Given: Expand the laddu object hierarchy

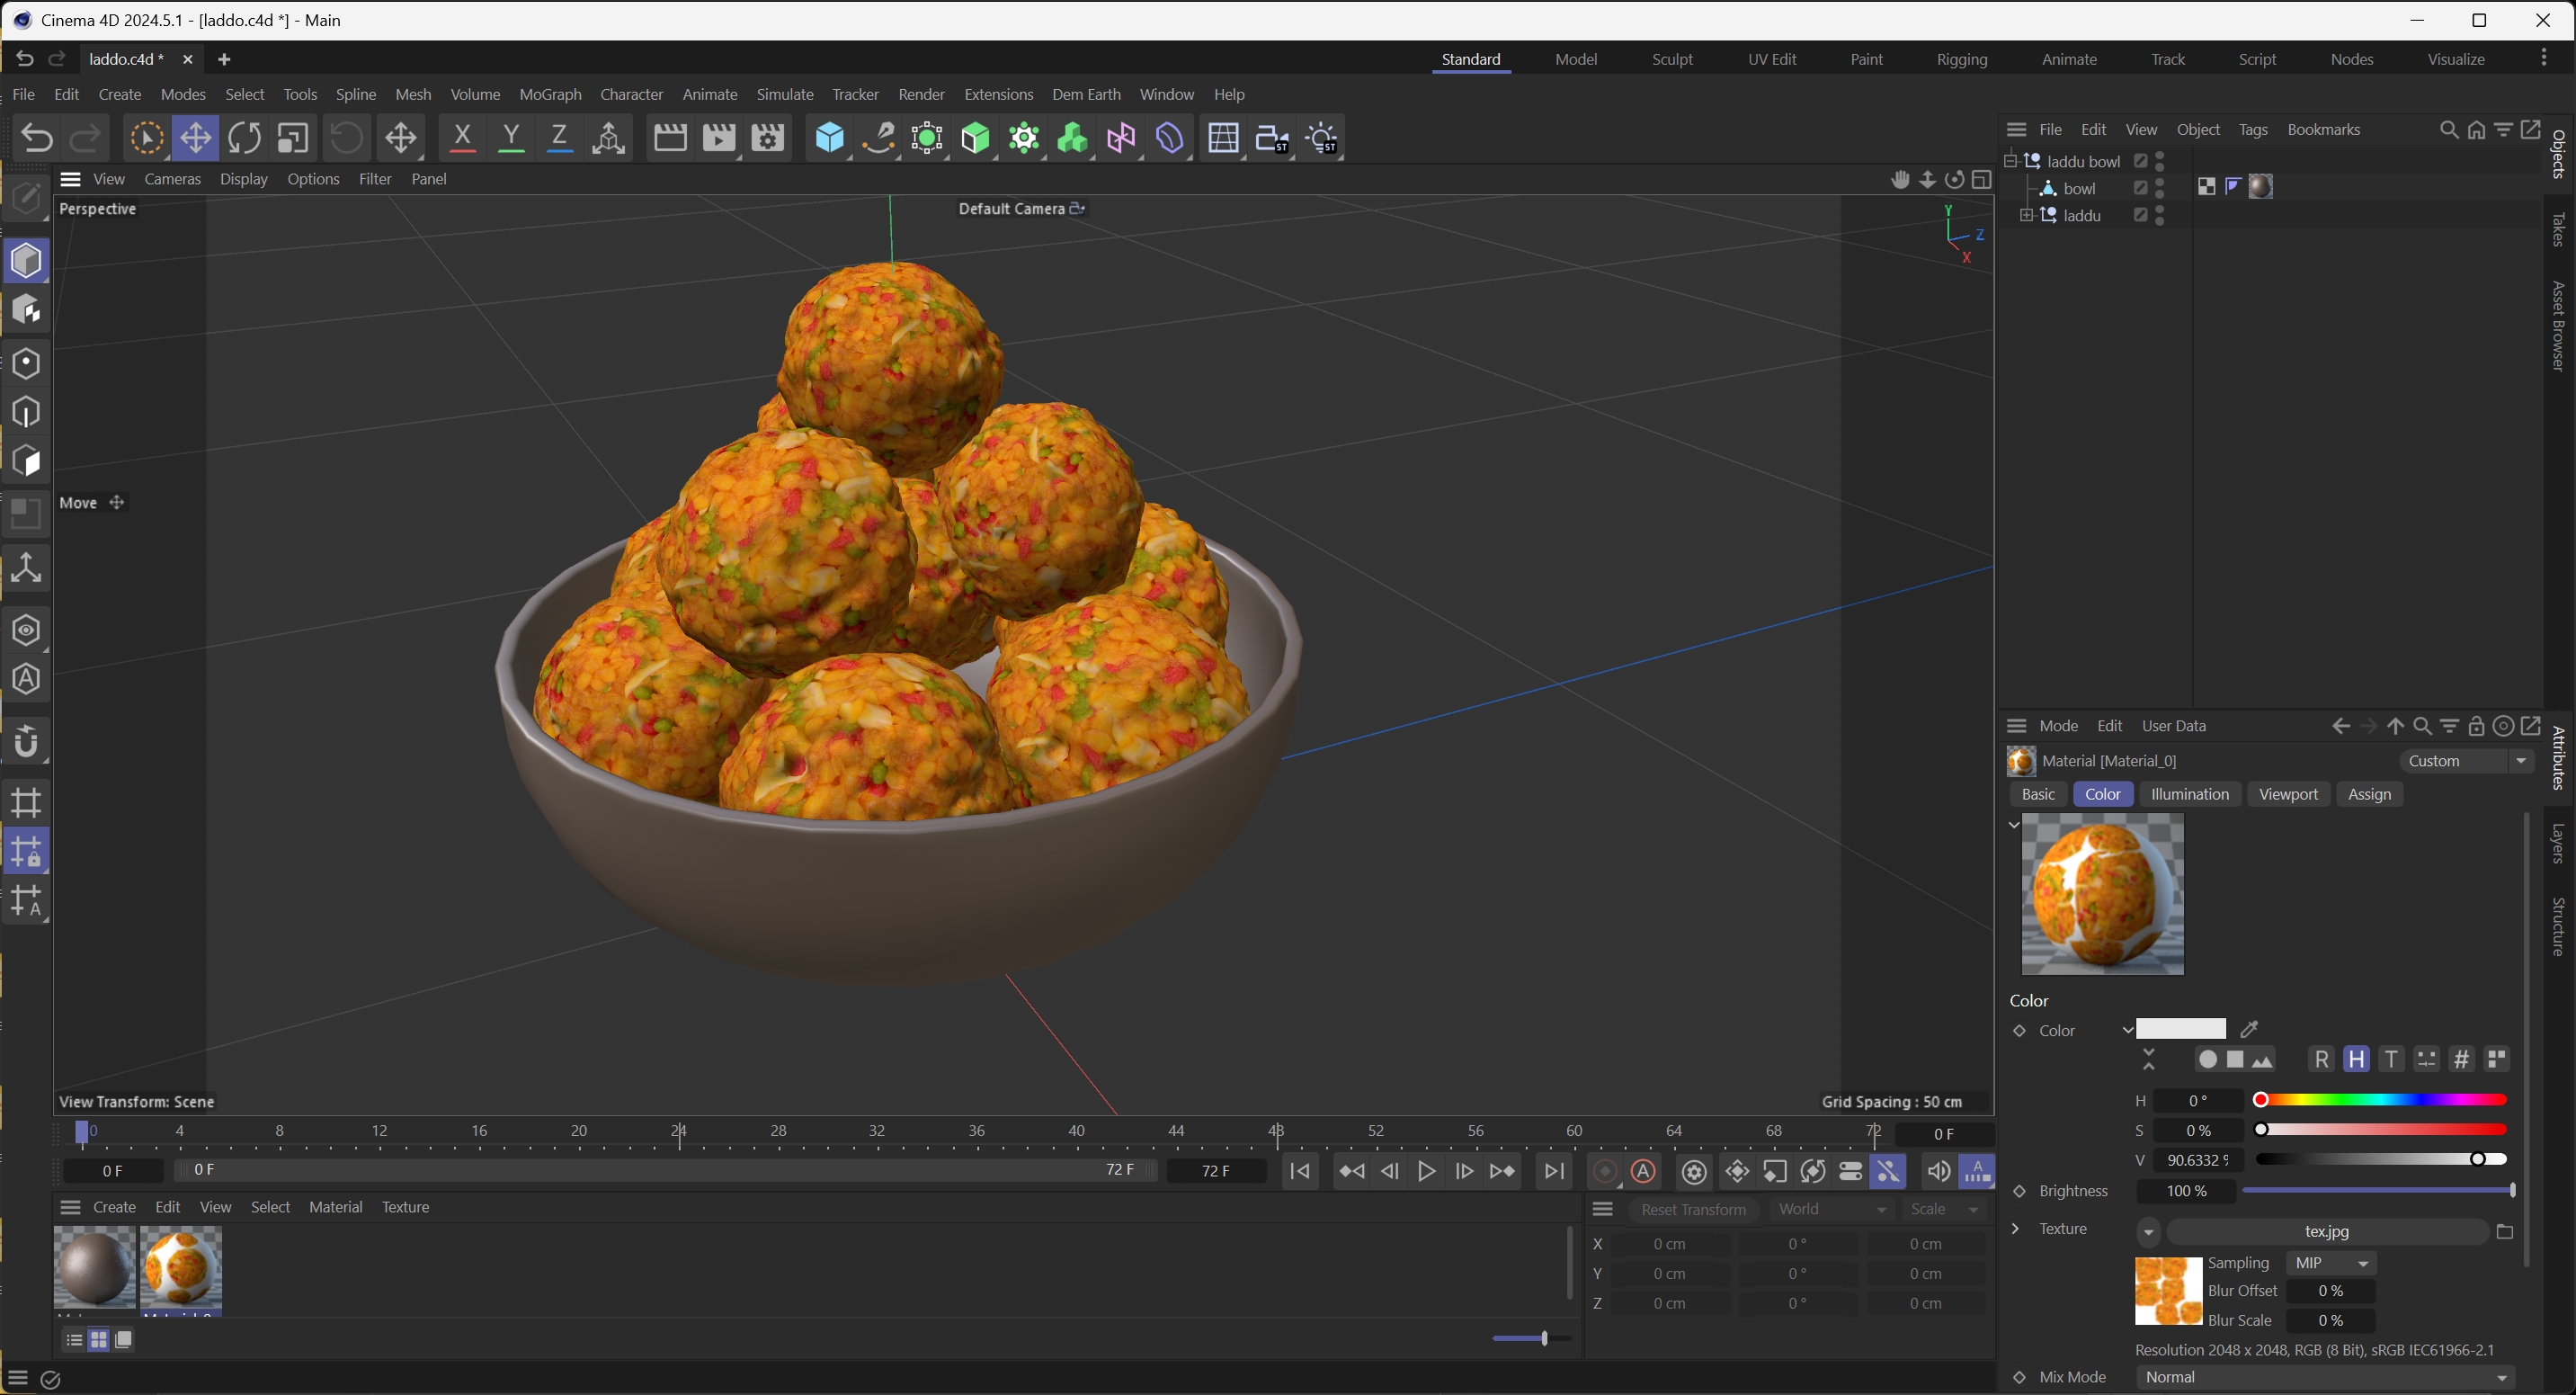Looking at the screenshot, I should 2026,215.
